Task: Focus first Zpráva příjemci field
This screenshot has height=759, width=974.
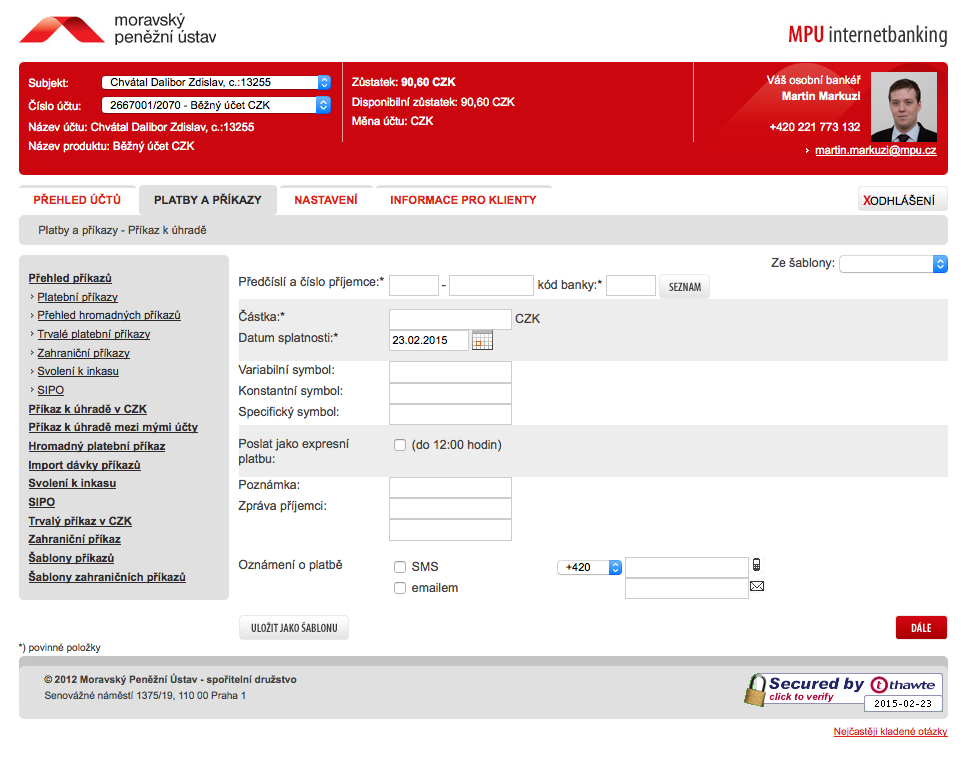Action: tap(450, 508)
